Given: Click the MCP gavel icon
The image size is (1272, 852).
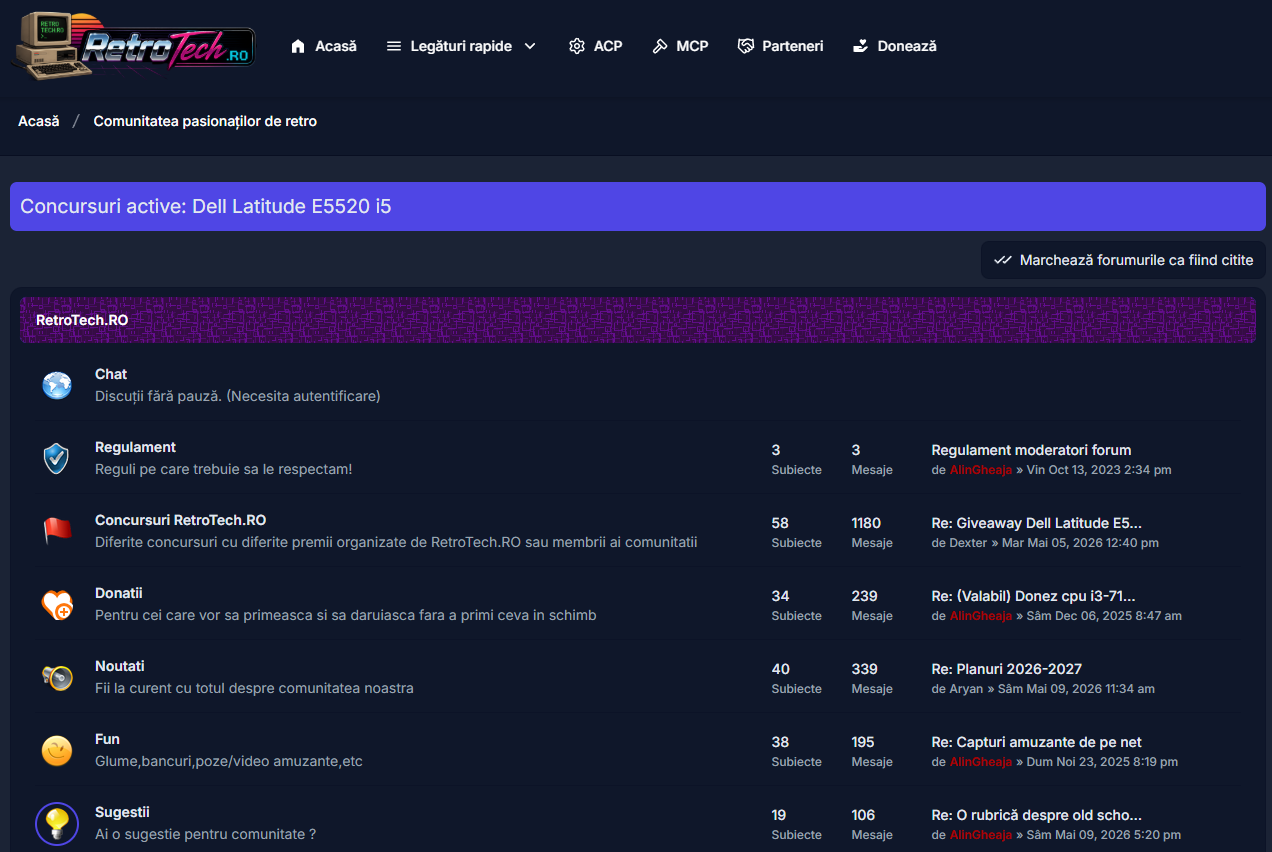Looking at the screenshot, I should pyautogui.click(x=659, y=46).
